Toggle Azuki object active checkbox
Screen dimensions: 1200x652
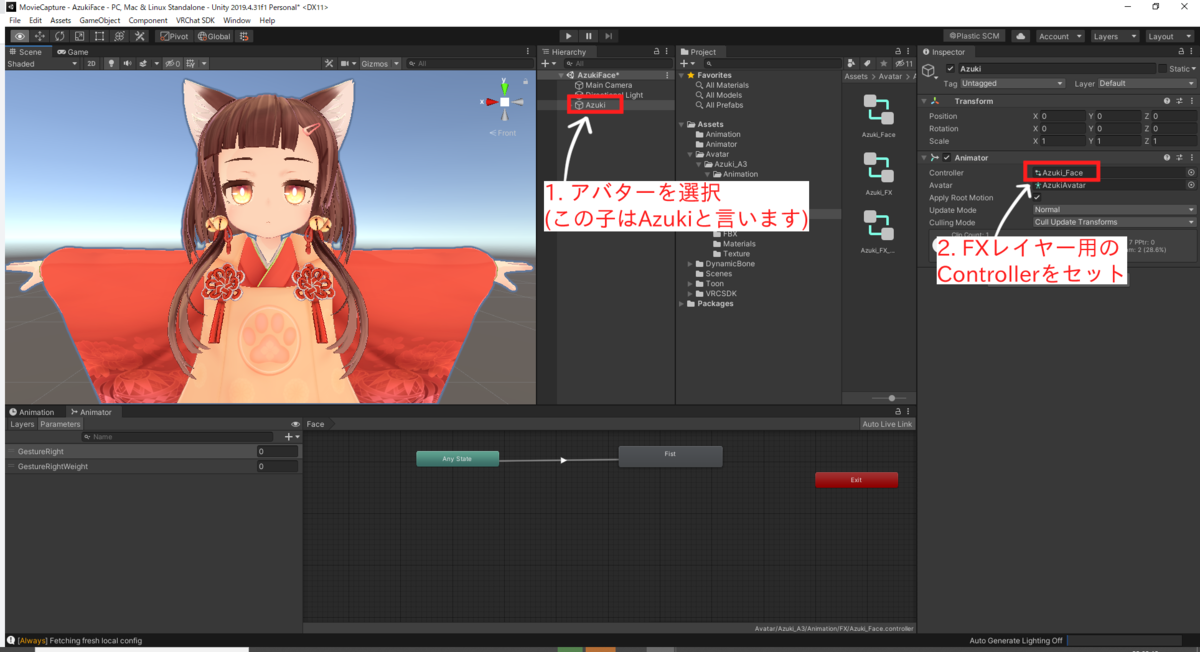[x=950, y=68]
